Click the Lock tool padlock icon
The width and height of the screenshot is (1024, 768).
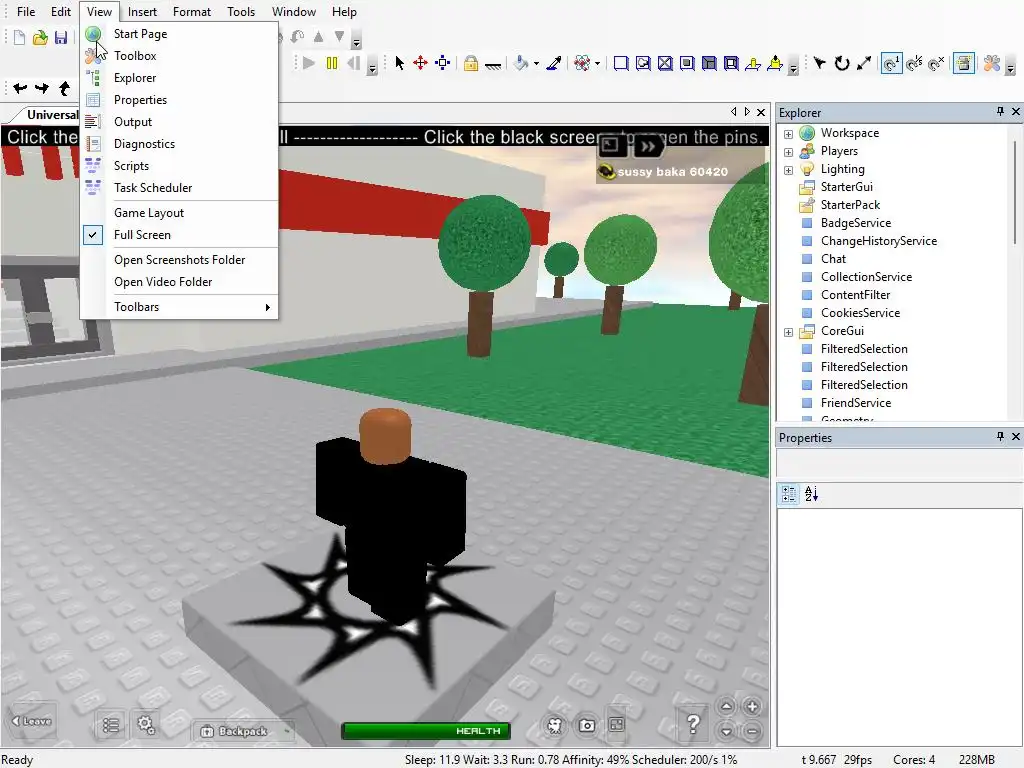tap(470, 63)
